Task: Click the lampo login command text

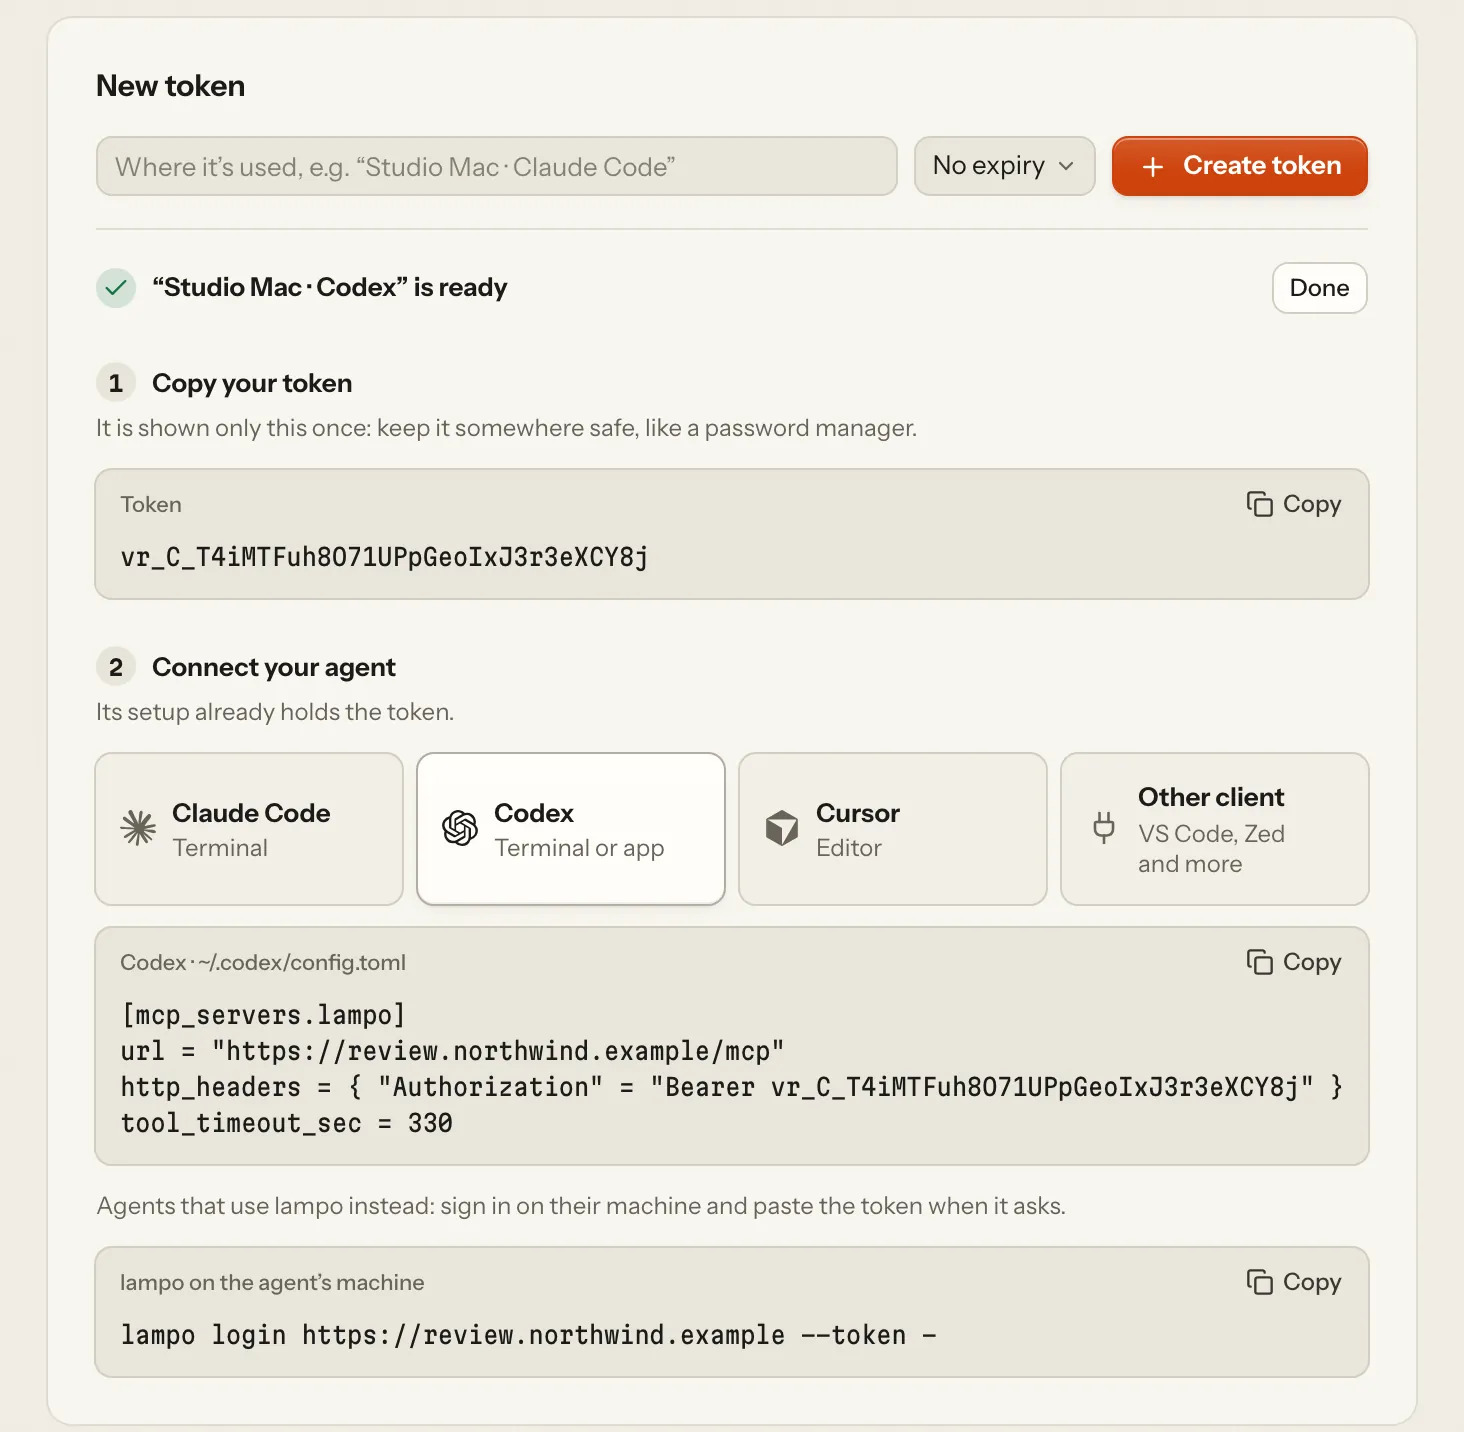Action: tap(529, 1335)
